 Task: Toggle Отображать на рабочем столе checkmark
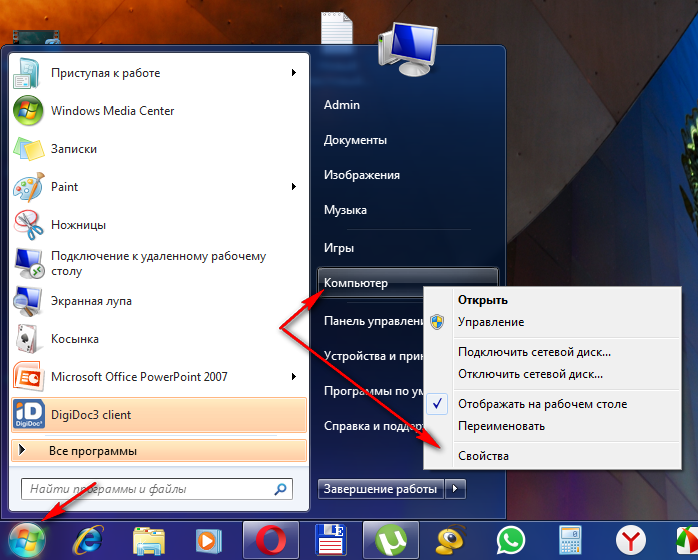coord(437,404)
